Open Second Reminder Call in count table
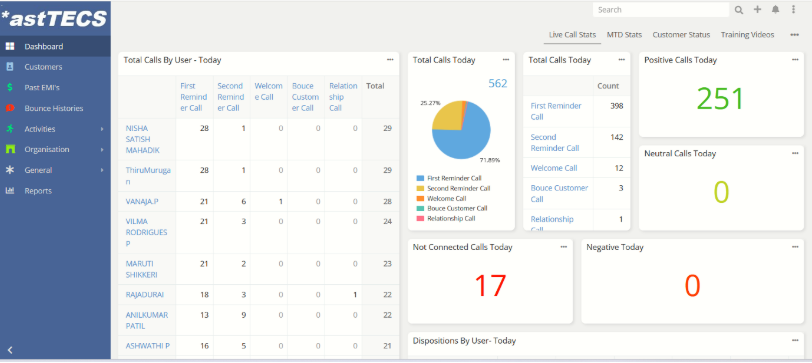812x363 pixels. point(555,142)
